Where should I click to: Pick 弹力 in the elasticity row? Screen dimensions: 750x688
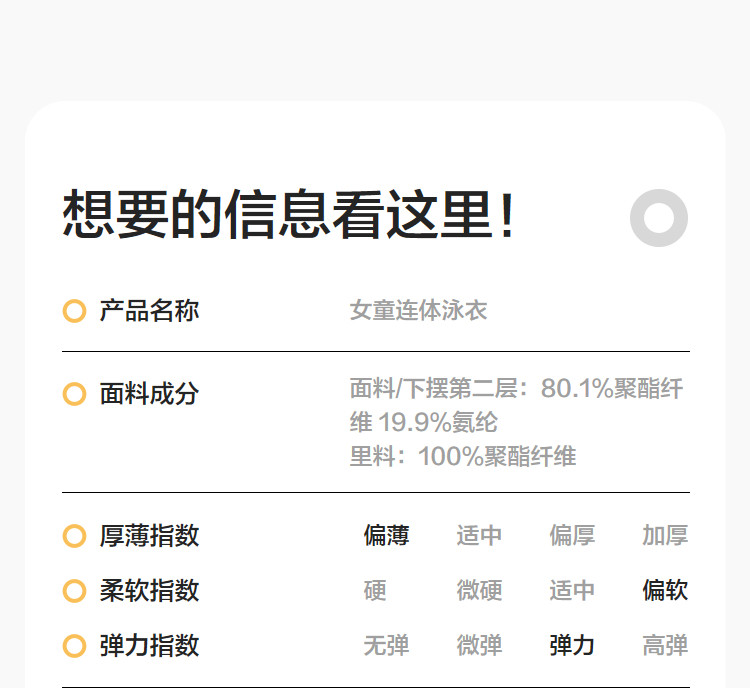[572, 646]
